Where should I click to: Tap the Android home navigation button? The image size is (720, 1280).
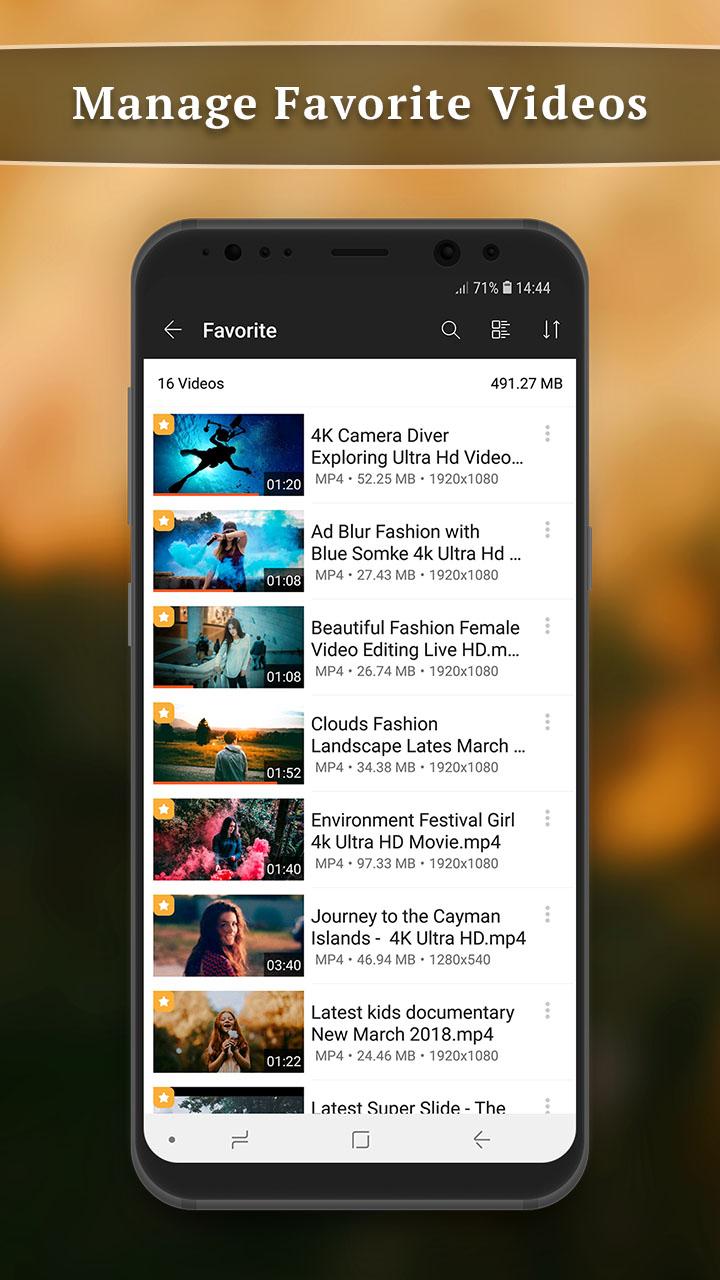point(361,1140)
